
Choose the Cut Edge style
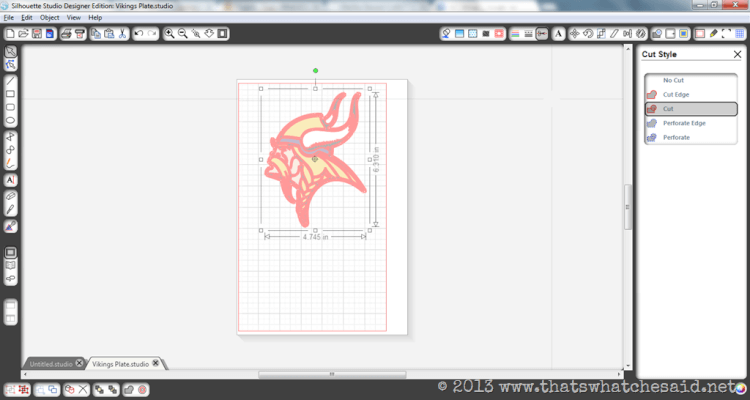tap(691, 95)
